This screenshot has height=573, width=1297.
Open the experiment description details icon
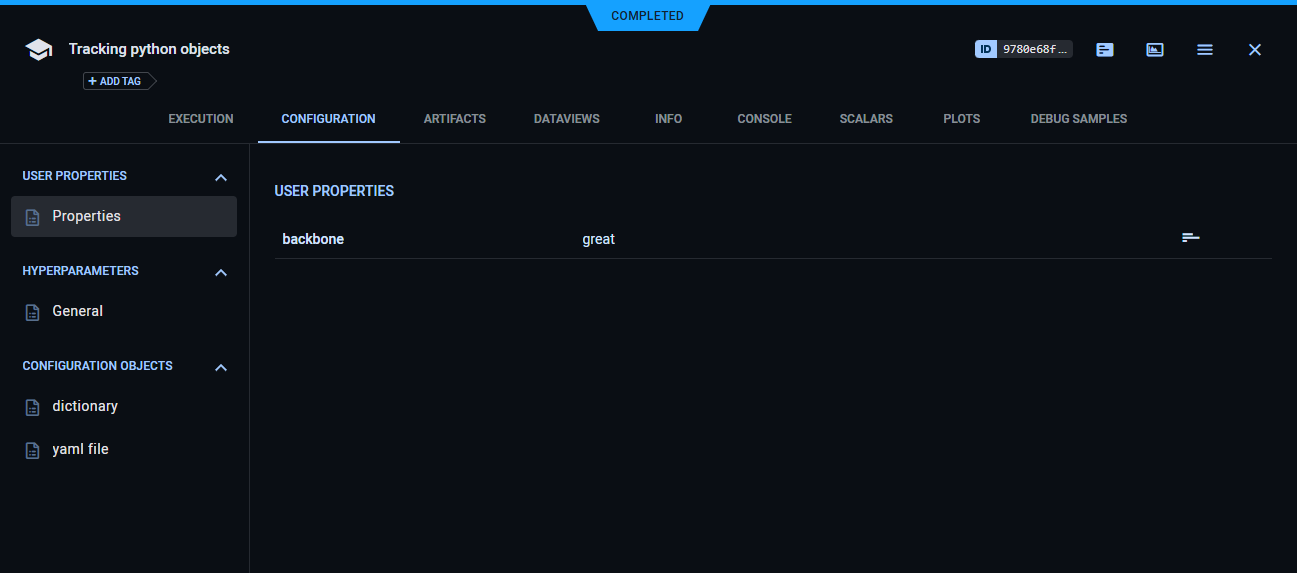[1105, 49]
